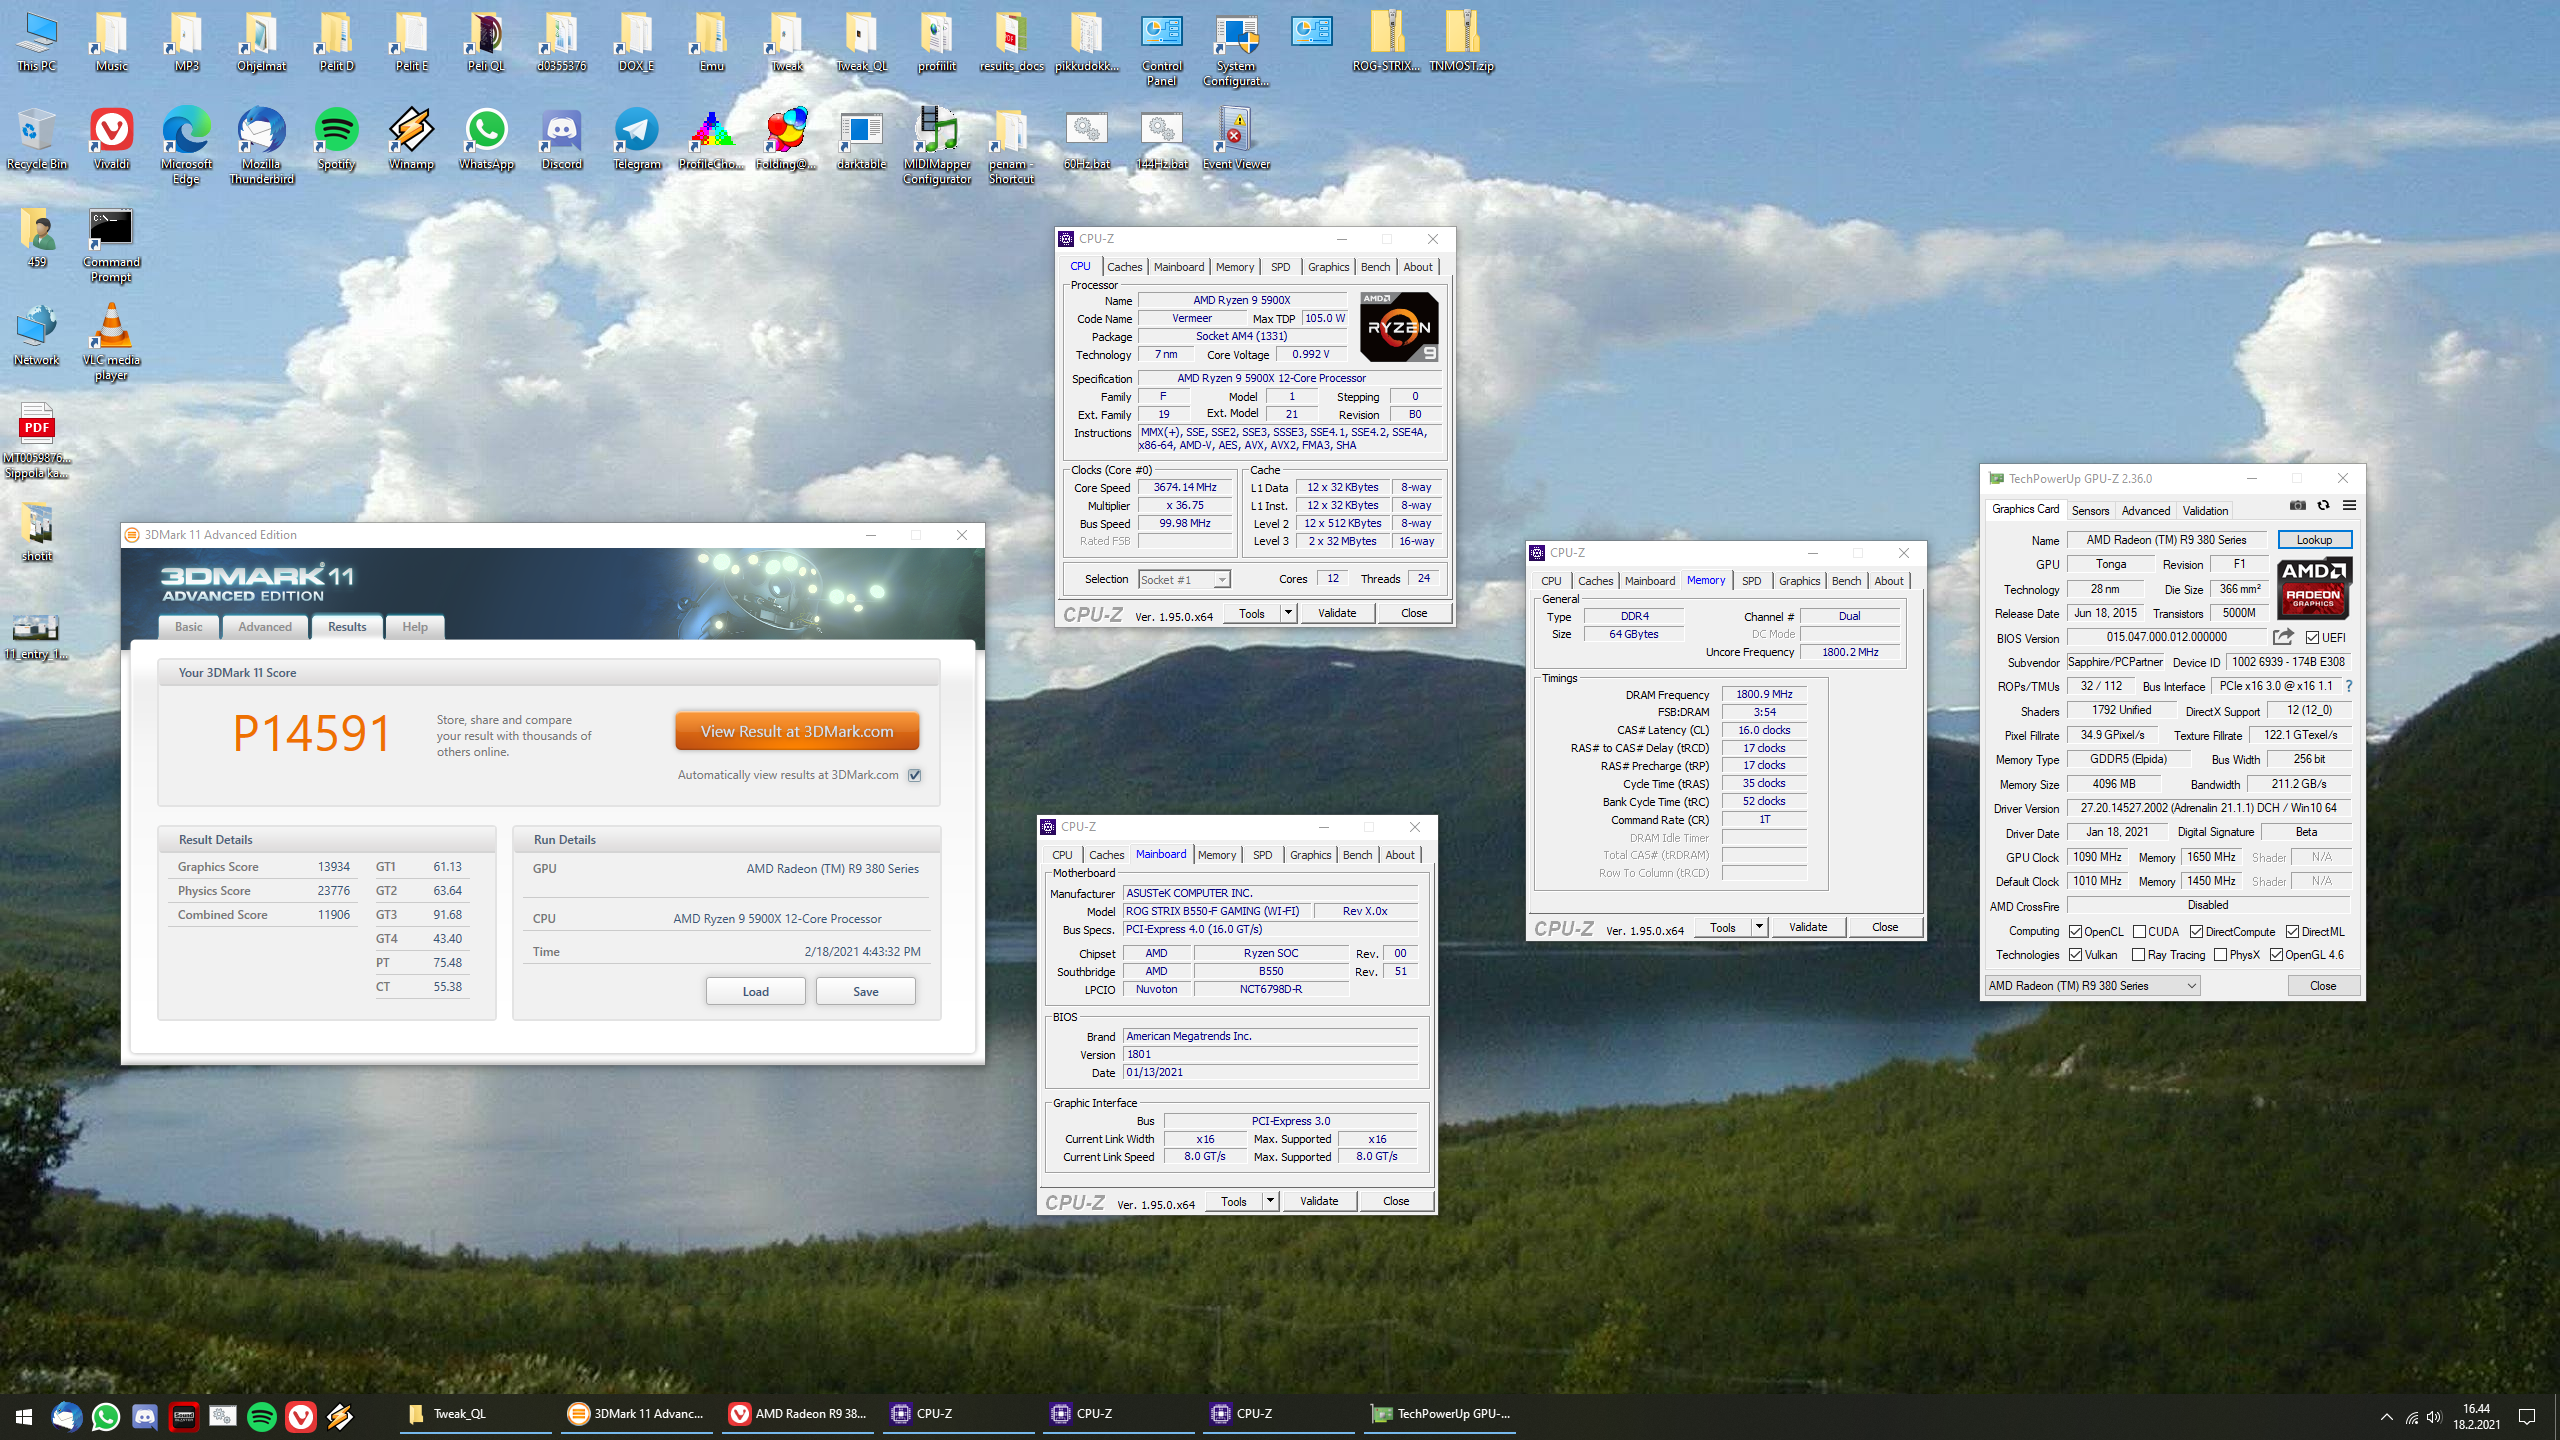The width and height of the screenshot is (2560, 1440).
Task: Open MIDIMapper Configurator shortcut
Action: (936, 146)
